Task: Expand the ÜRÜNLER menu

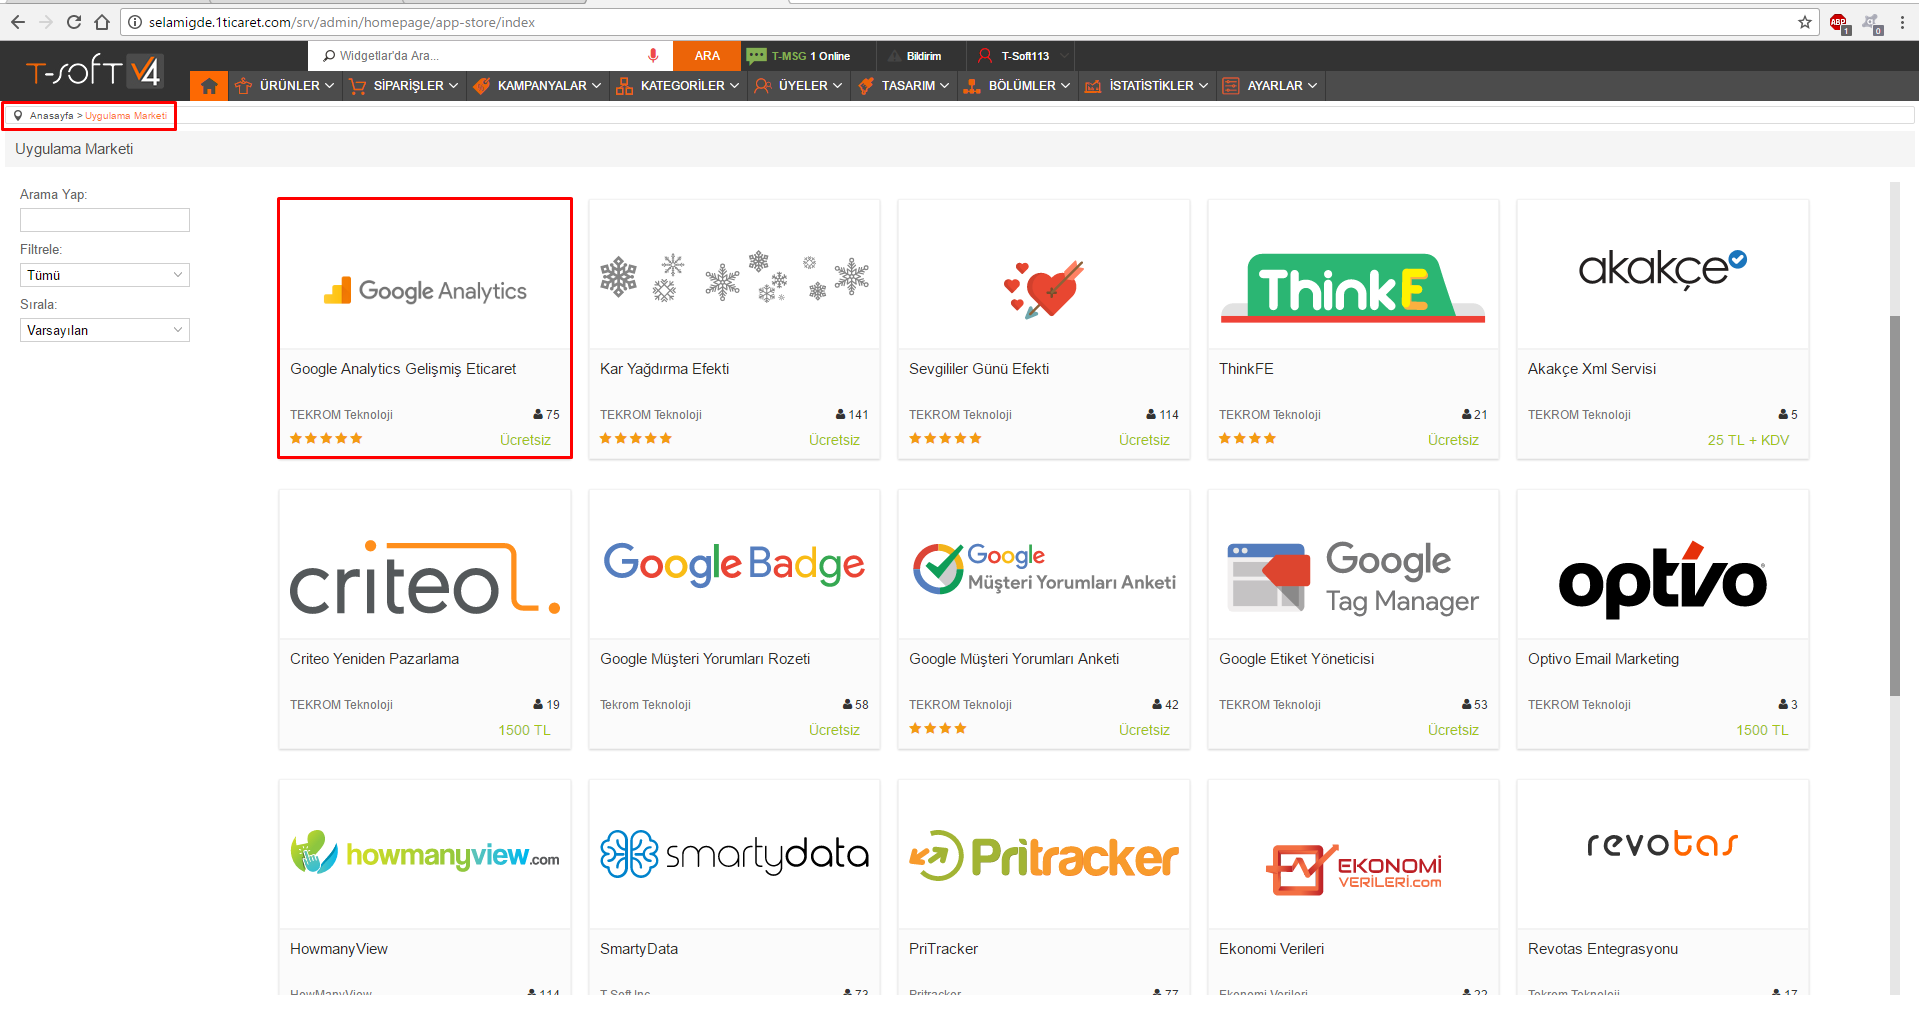Action: point(287,86)
